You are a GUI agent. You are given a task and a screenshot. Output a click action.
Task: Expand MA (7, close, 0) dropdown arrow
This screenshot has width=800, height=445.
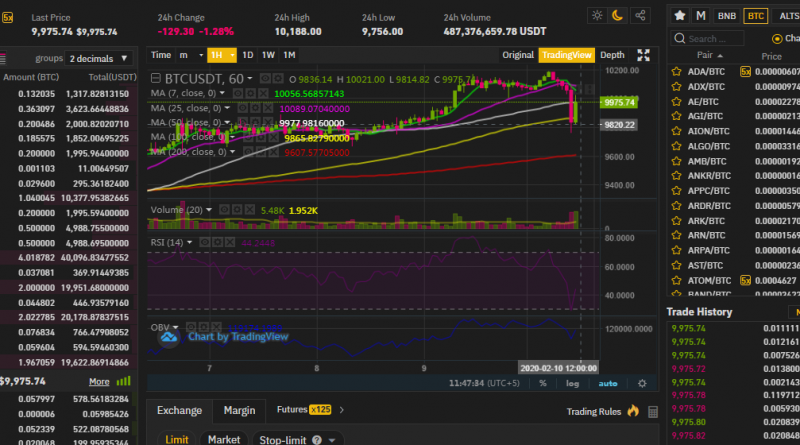pos(222,93)
